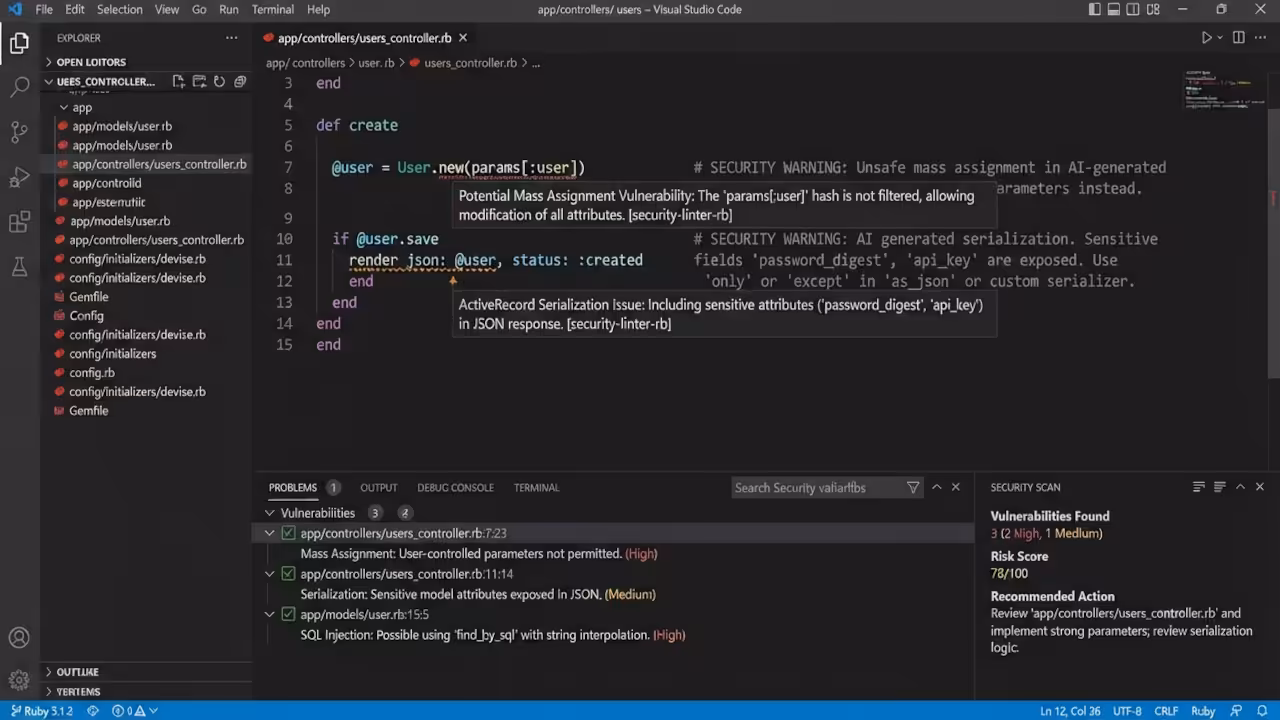Uncheck users_controller.rb:11:14 vulnerability checkbox
This screenshot has height=720, width=1280.
tap(288, 574)
